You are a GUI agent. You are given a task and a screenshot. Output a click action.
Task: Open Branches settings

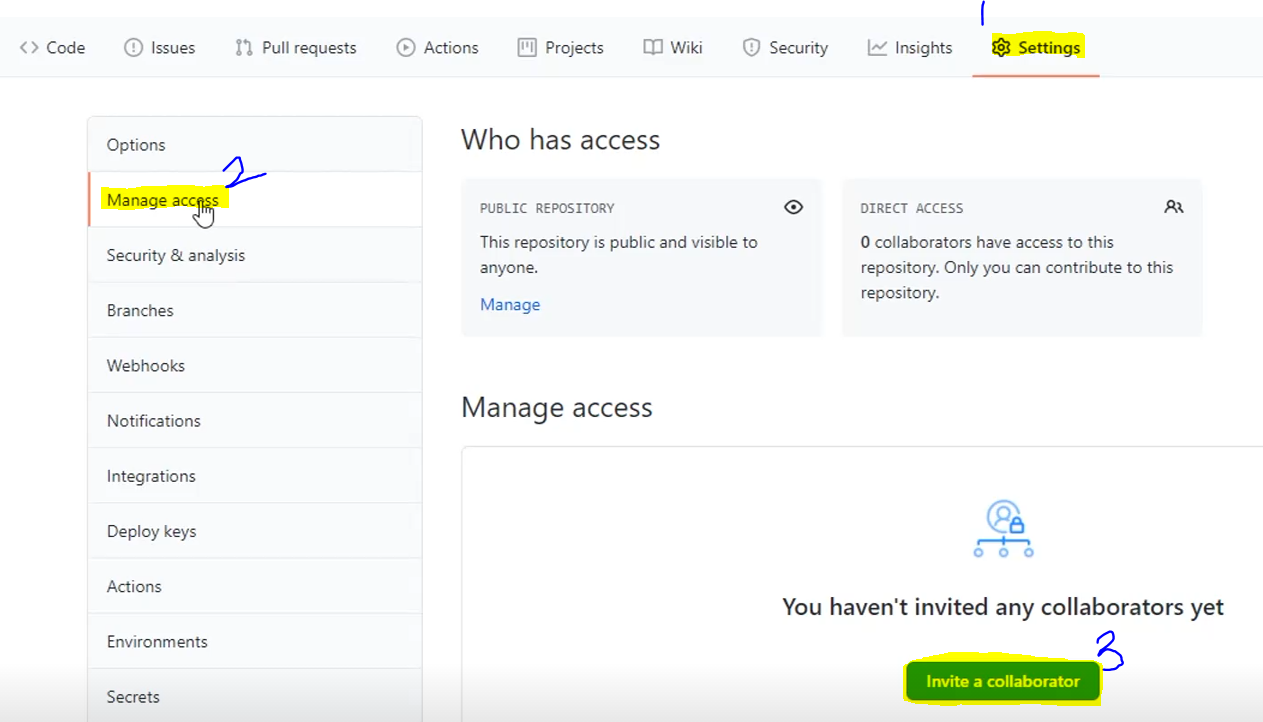point(255,310)
